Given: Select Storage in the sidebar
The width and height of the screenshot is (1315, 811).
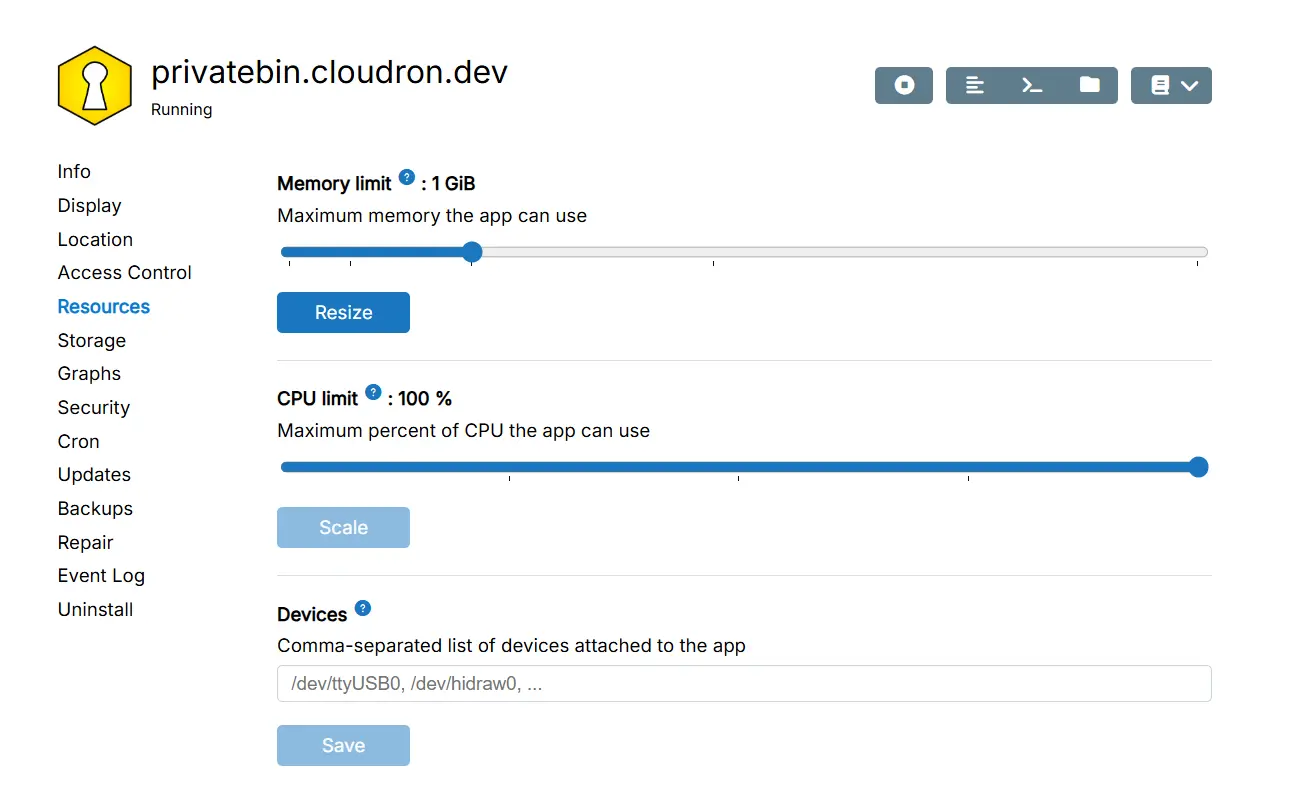Looking at the screenshot, I should tap(92, 341).
